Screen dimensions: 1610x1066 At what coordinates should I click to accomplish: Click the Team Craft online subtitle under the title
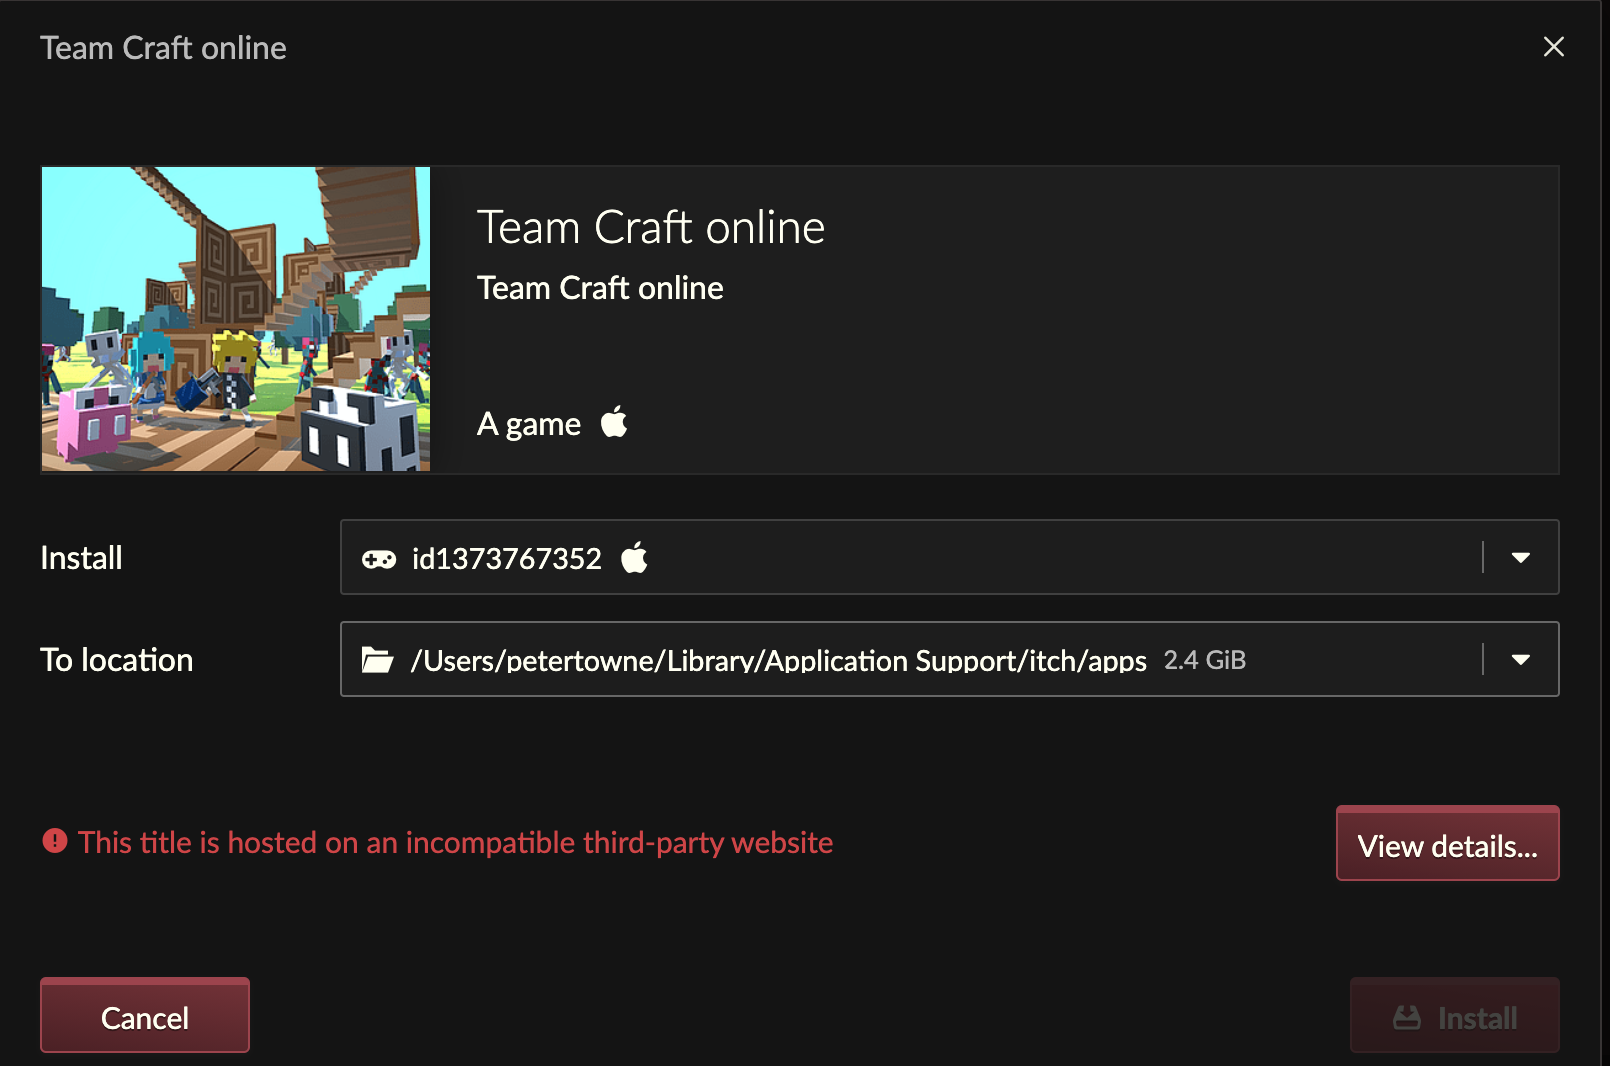(600, 288)
